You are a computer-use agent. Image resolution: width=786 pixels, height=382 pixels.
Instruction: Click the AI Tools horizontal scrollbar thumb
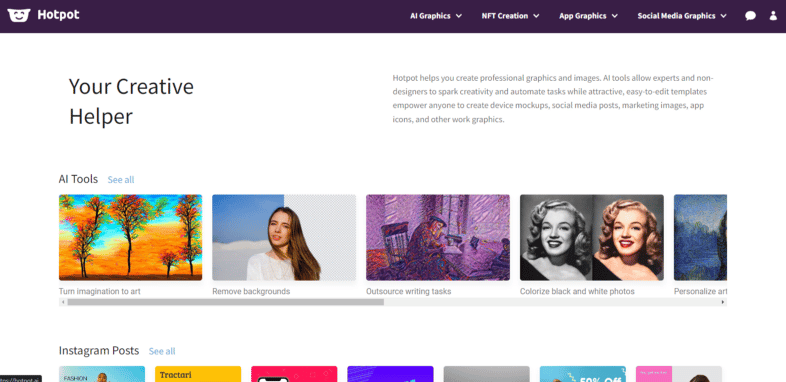(226, 302)
